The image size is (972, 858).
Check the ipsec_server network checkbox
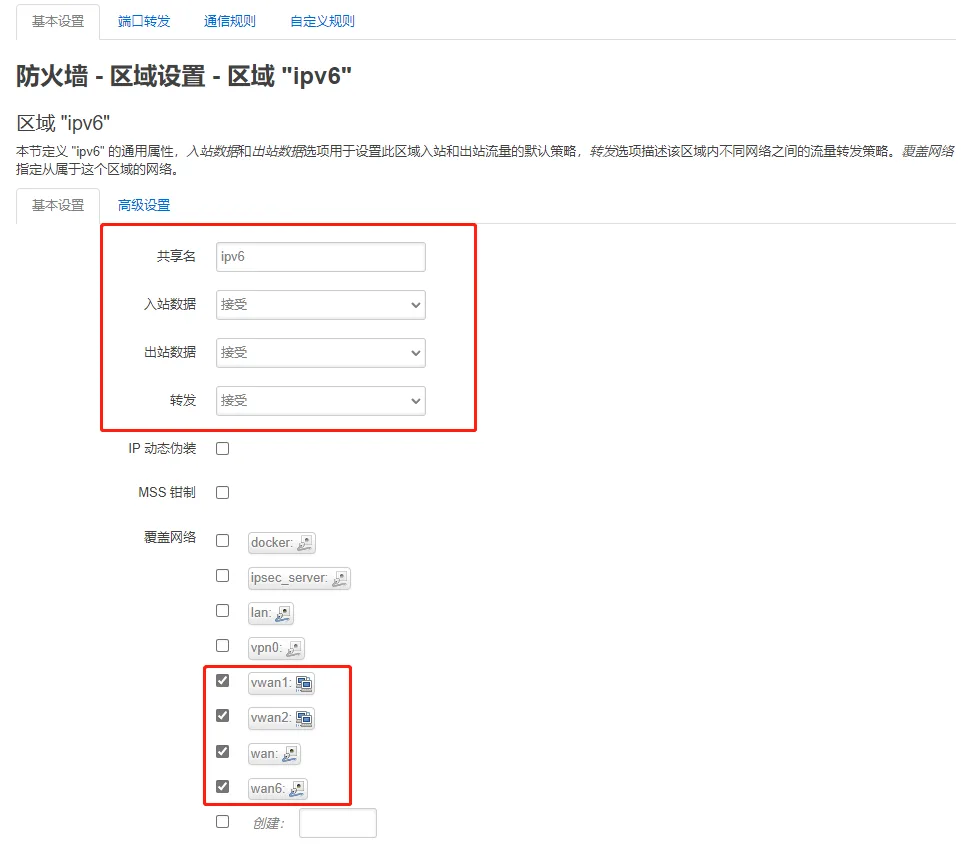pyautogui.click(x=223, y=576)
